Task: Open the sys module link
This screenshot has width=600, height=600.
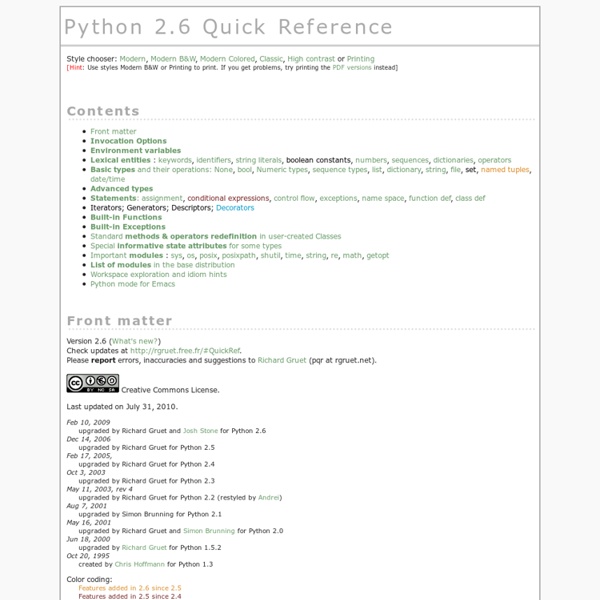Action: pyautogui.click(x=176, y=255)
